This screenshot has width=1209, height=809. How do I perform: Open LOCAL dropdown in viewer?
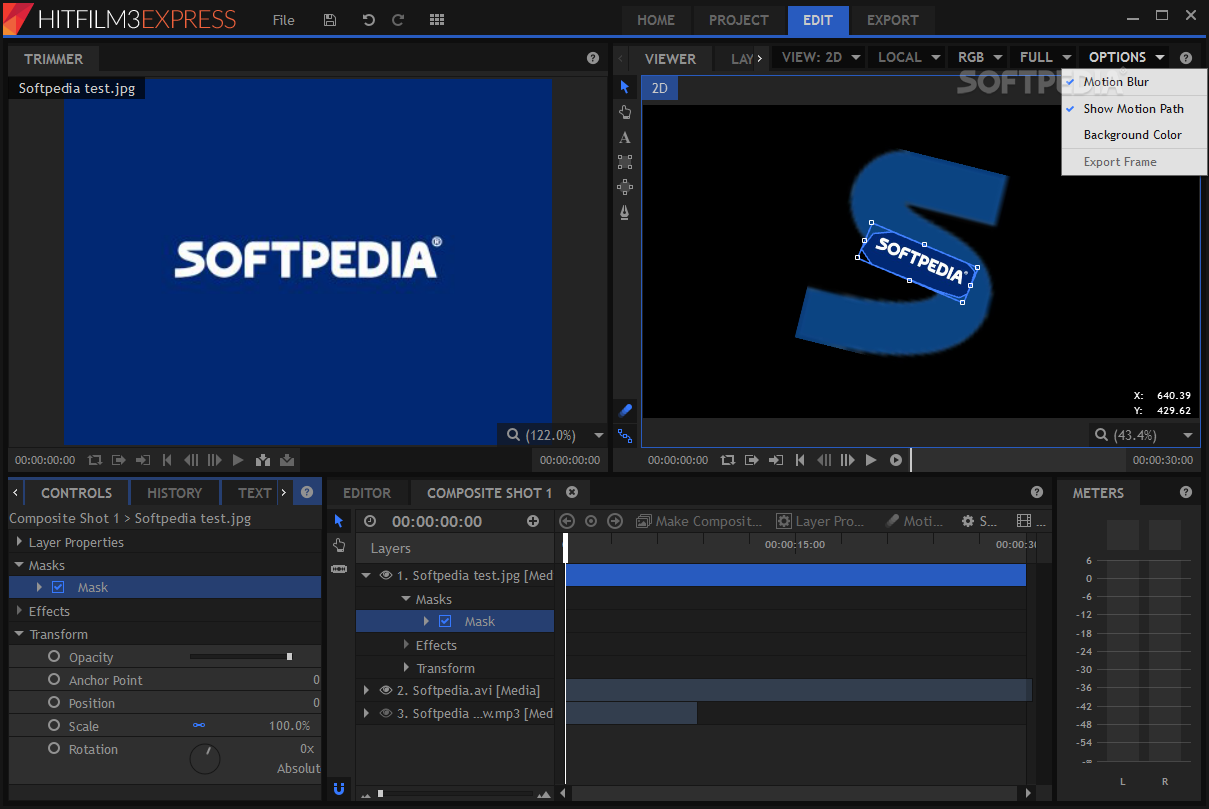(x=908, y=57)
